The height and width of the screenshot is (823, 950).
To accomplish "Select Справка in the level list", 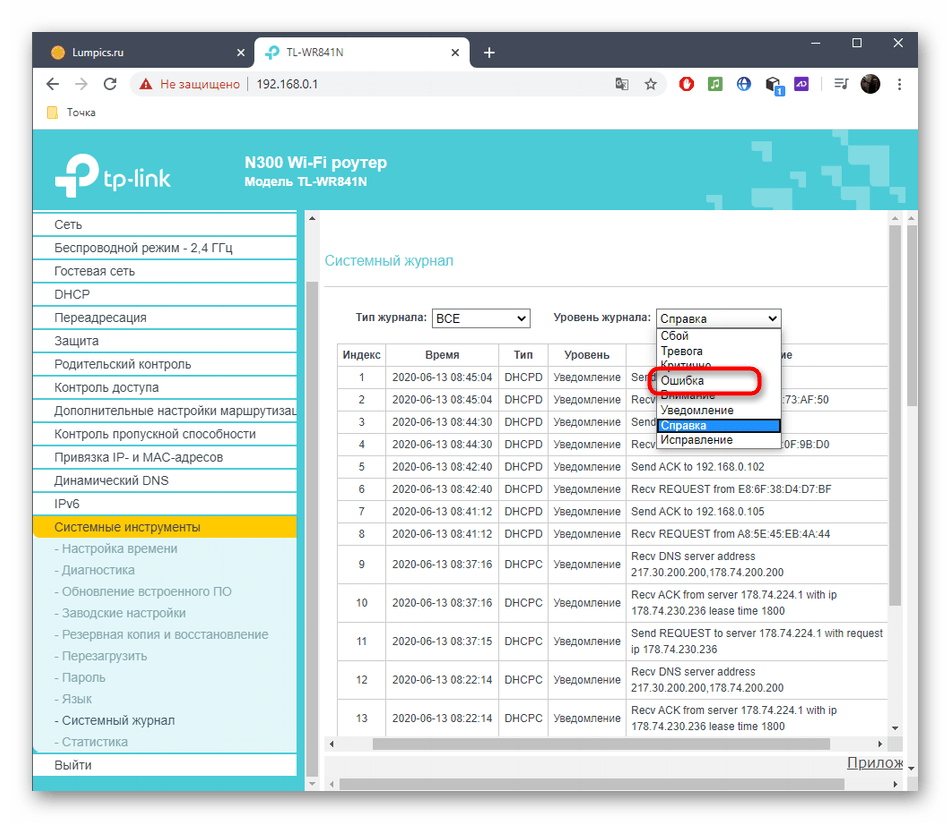I will 719,425.
